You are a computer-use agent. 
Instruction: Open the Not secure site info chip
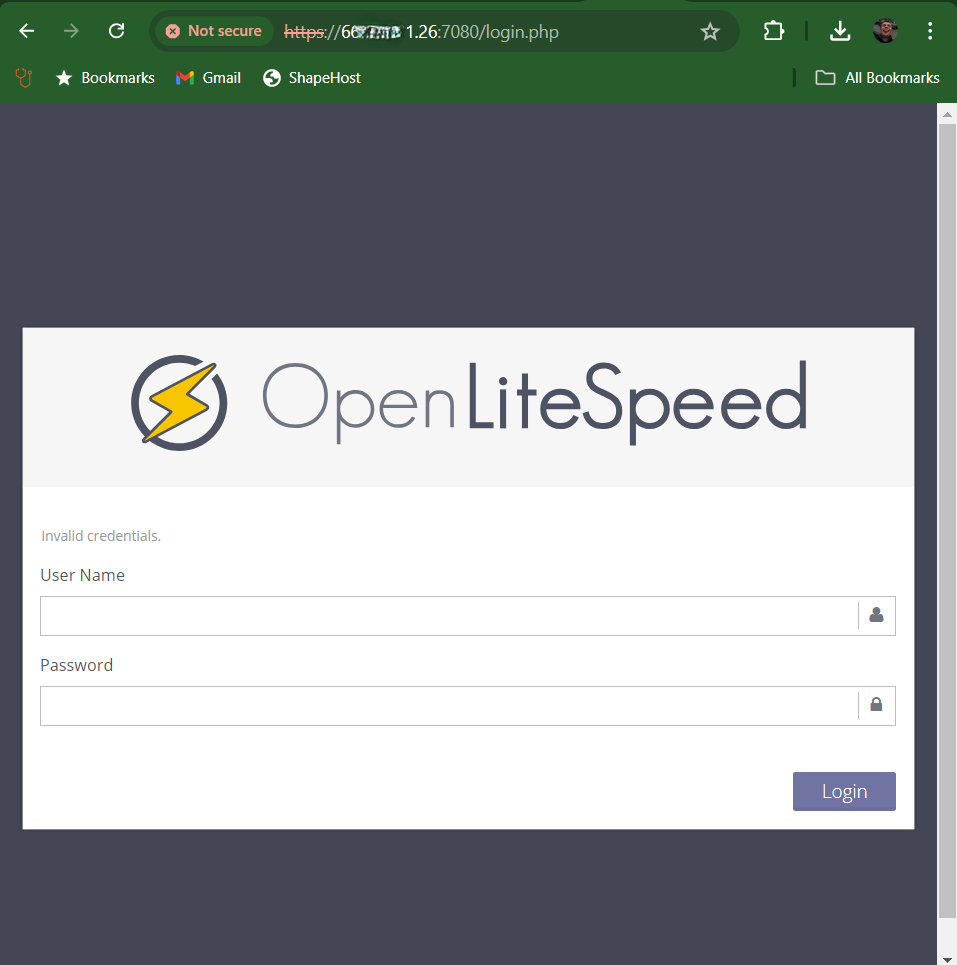tap(213, 31)
